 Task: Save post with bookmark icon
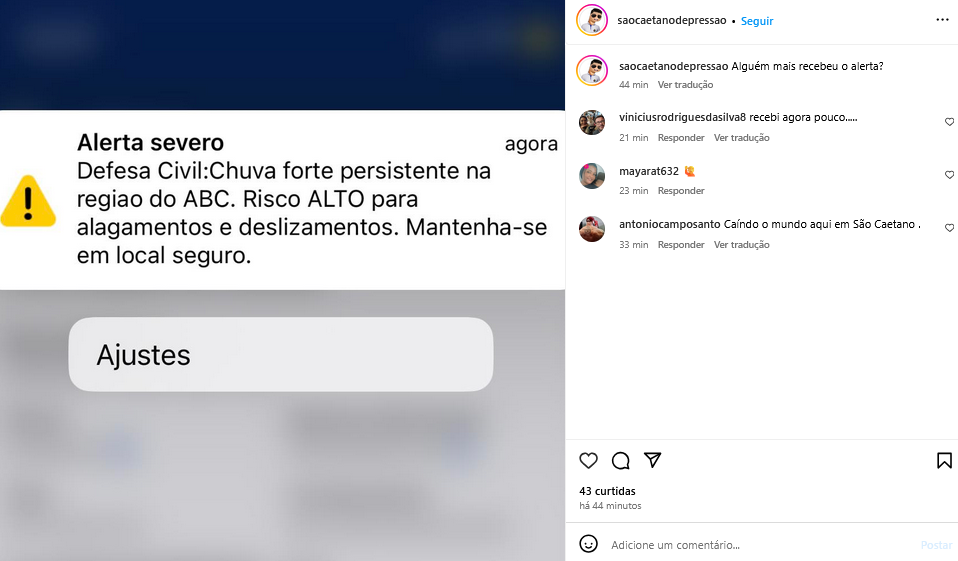coord(944,460)
